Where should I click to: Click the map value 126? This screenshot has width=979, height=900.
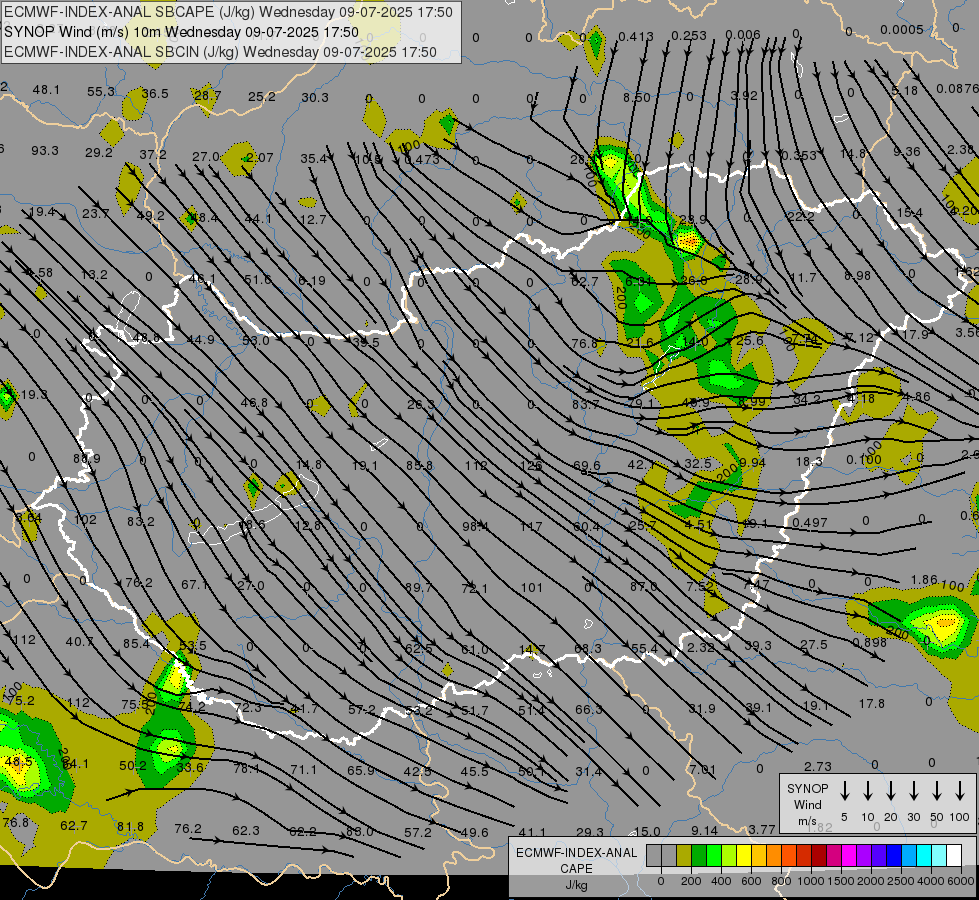coord(531,465)
